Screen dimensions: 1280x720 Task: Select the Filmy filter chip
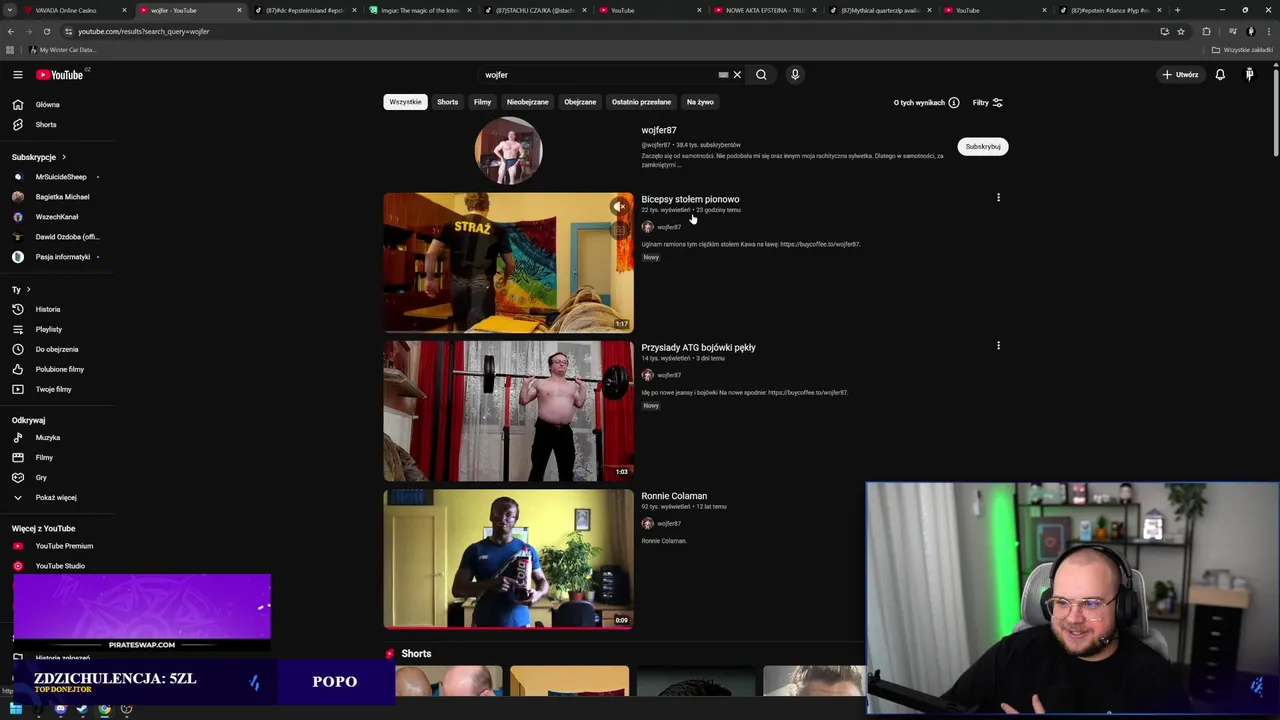click(x=482, y=102)
